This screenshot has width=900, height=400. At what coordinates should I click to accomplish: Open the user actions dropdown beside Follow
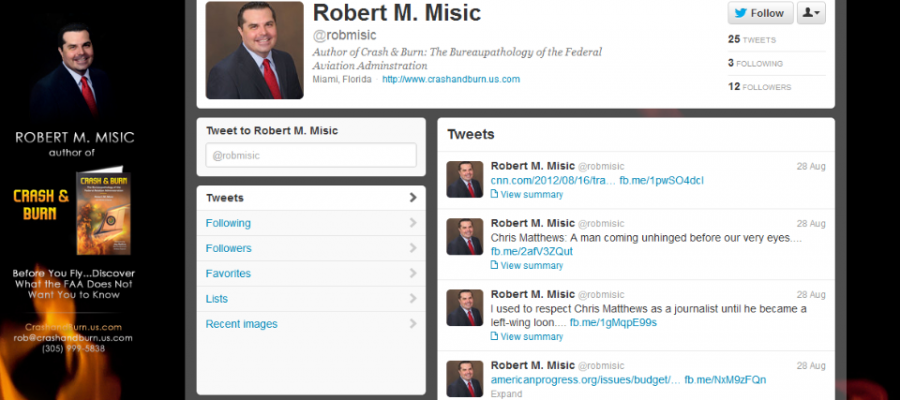pos(811,13)
